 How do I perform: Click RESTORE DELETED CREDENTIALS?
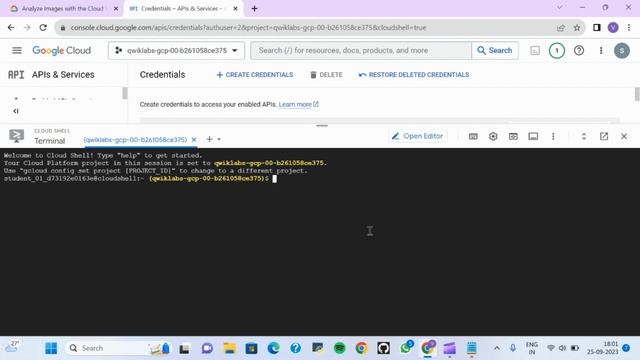click(414, 75)
